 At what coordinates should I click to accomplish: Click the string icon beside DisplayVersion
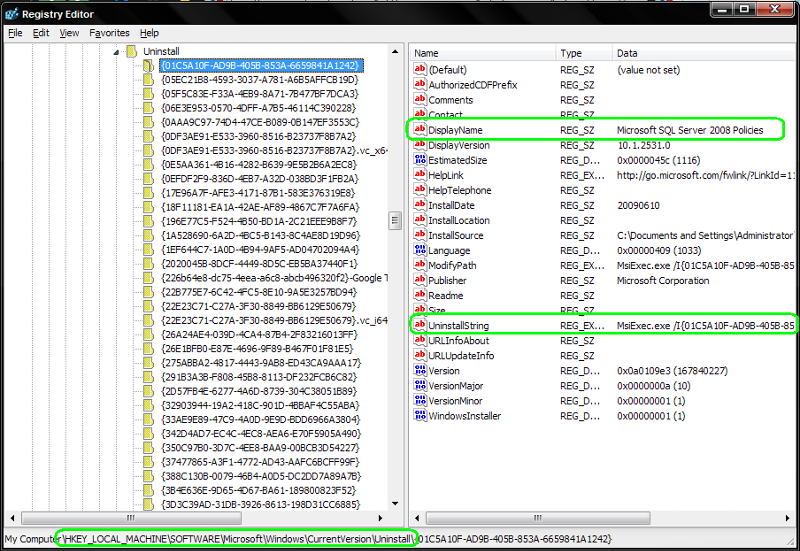point(420,144)
